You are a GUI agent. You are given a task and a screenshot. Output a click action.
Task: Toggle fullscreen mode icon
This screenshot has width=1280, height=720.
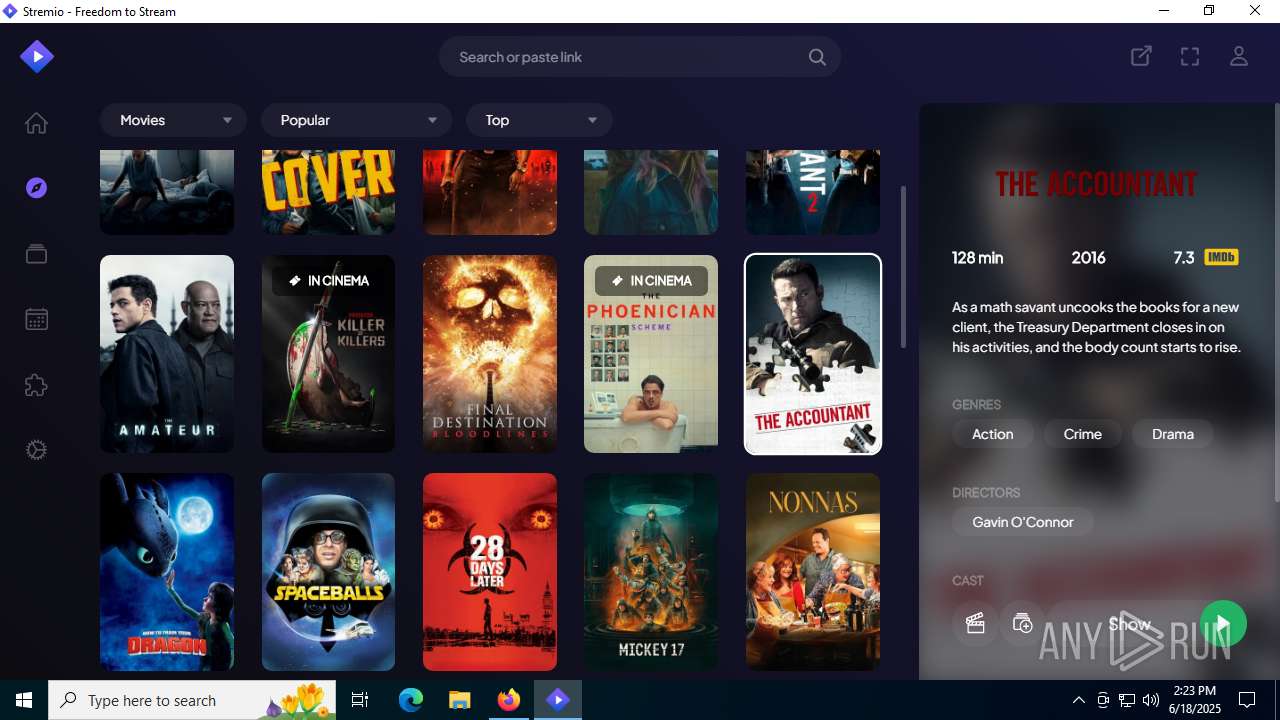(1190, 57)
